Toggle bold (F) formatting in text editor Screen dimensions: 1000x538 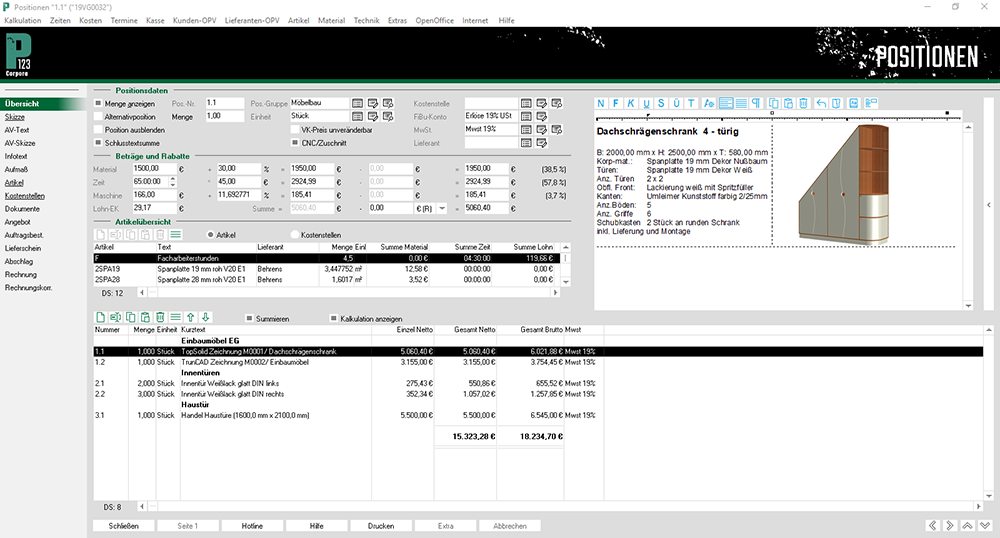click(x=616, y=103)
